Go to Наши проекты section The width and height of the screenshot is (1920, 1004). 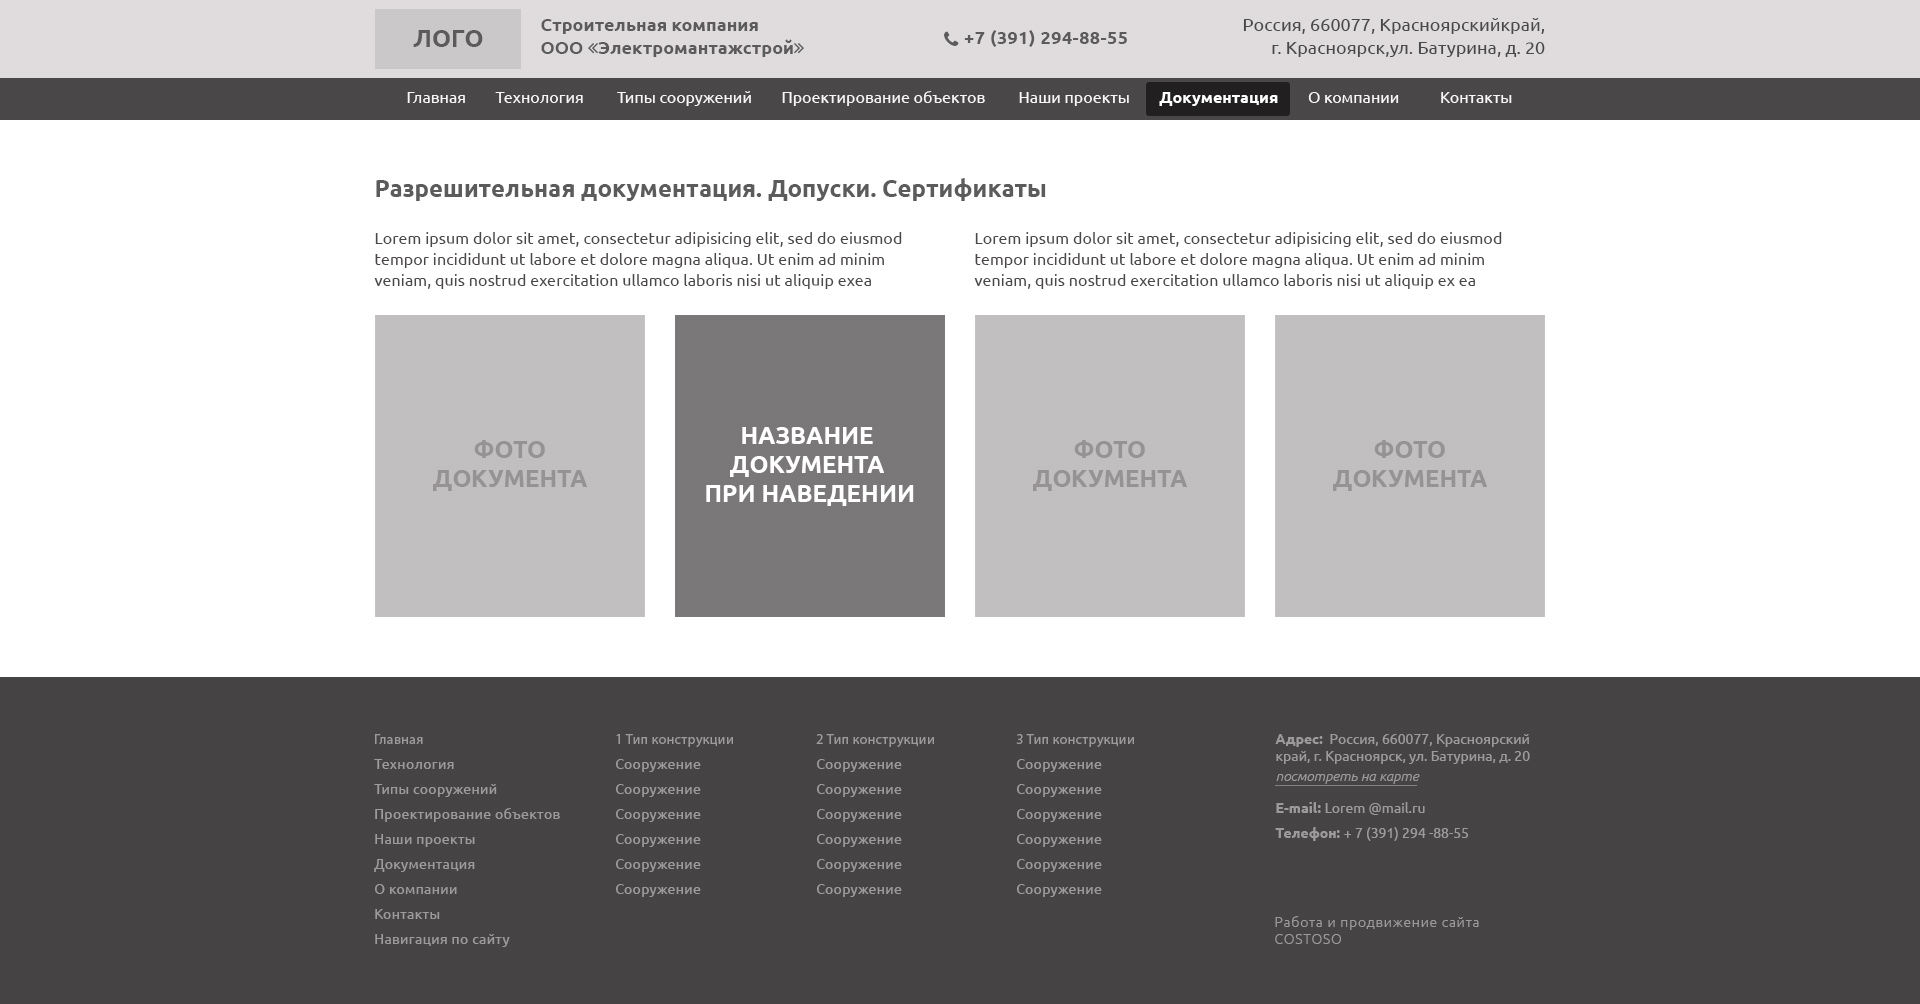coord(1072,98)
